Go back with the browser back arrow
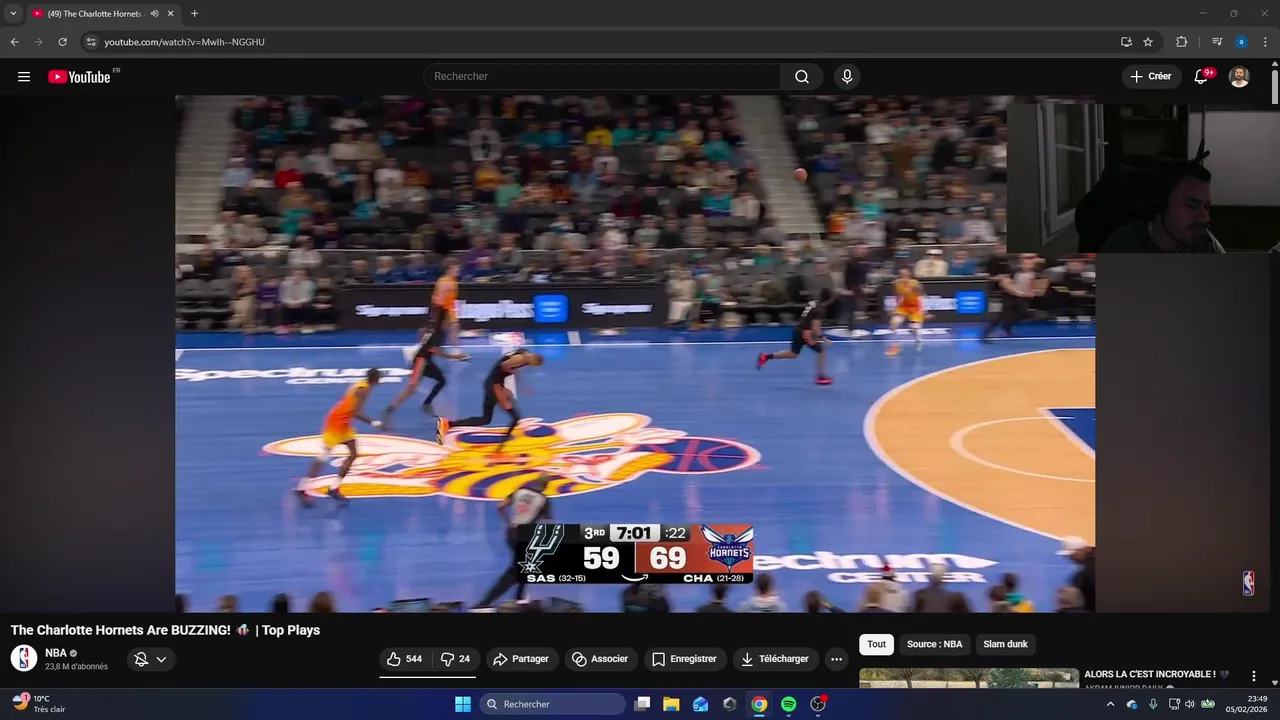The height and width of the screenshot is (720, 1280). [x=14, y=42]
